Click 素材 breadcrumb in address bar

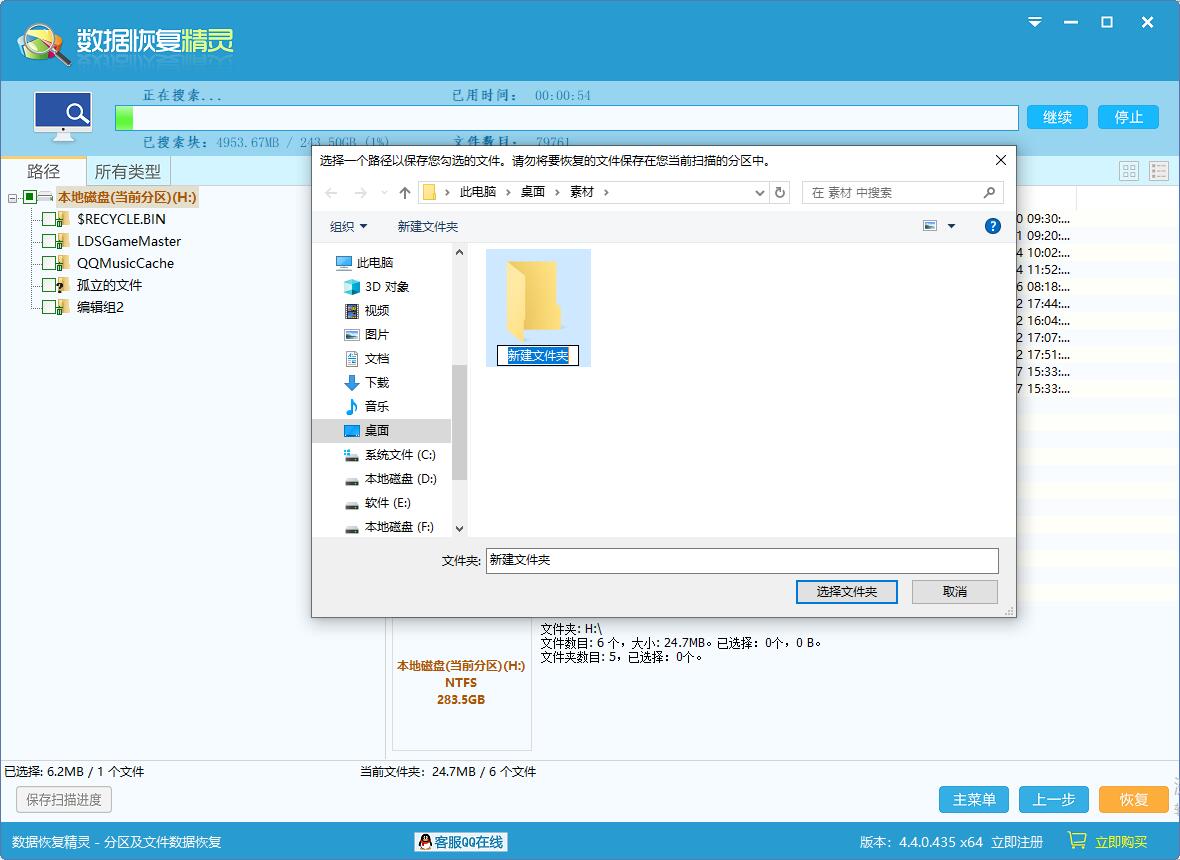point(582,193)
